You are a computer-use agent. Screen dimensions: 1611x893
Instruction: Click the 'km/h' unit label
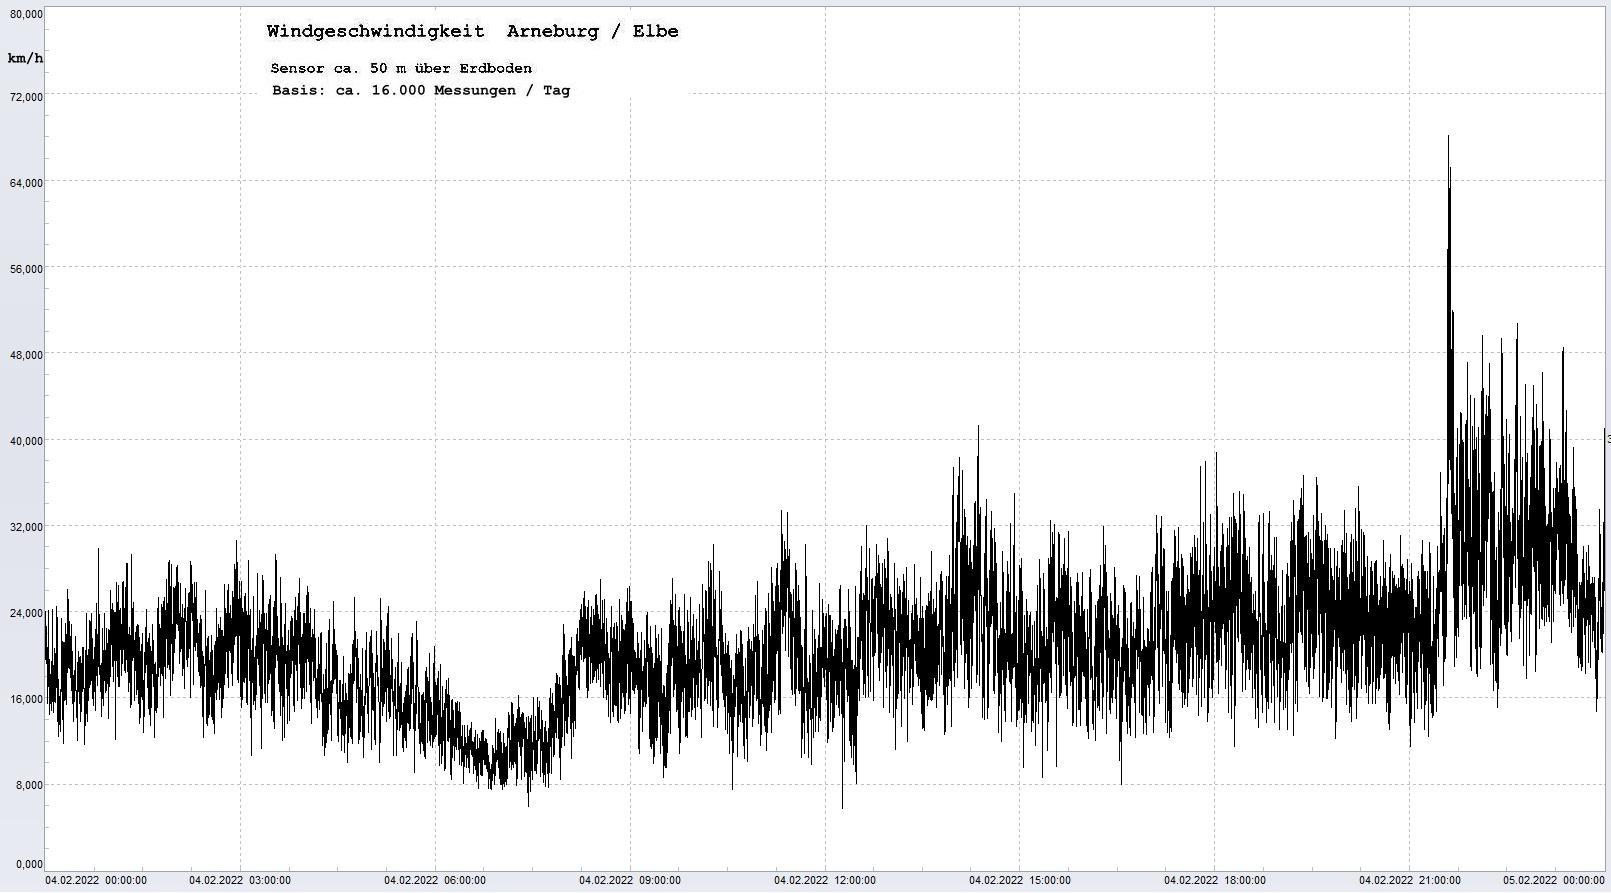25,58
